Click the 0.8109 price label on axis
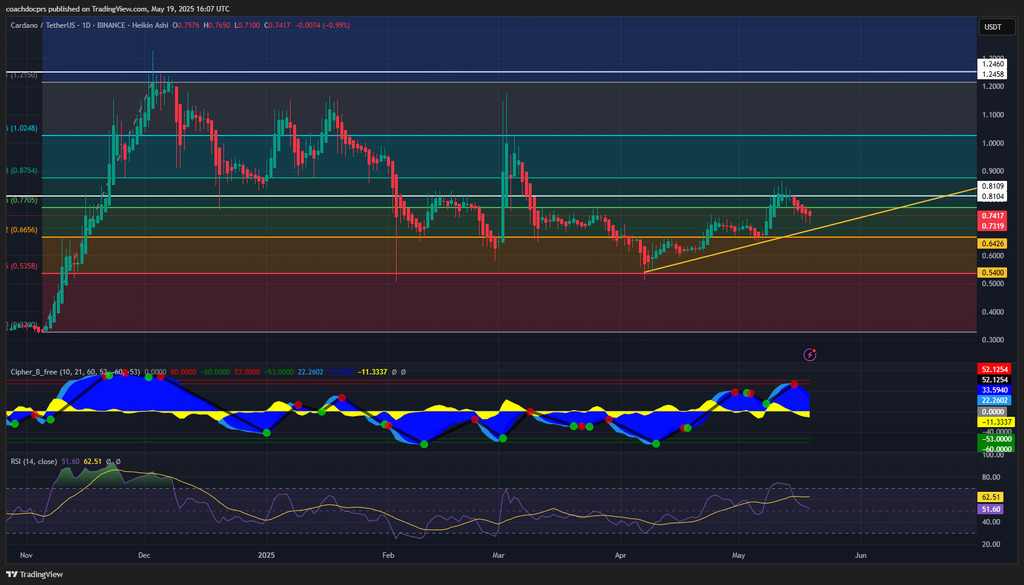The width and height of the screenshot is (1024, 585). pyautogui.click(x=993, y=187)
